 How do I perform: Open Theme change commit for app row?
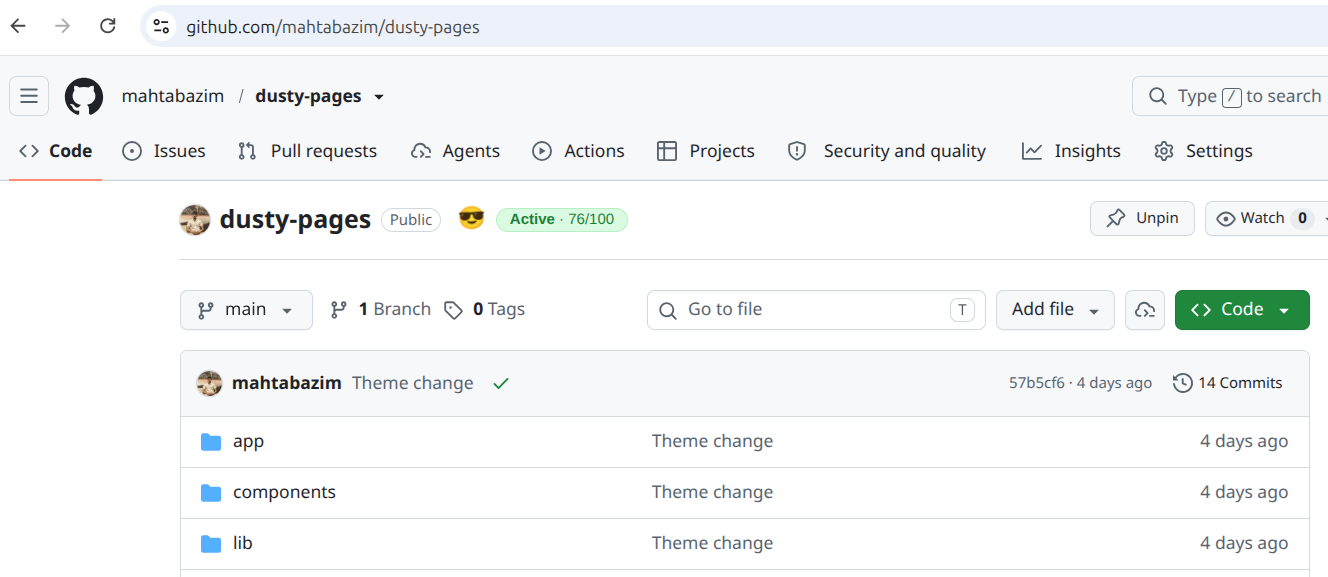[712, 441]
